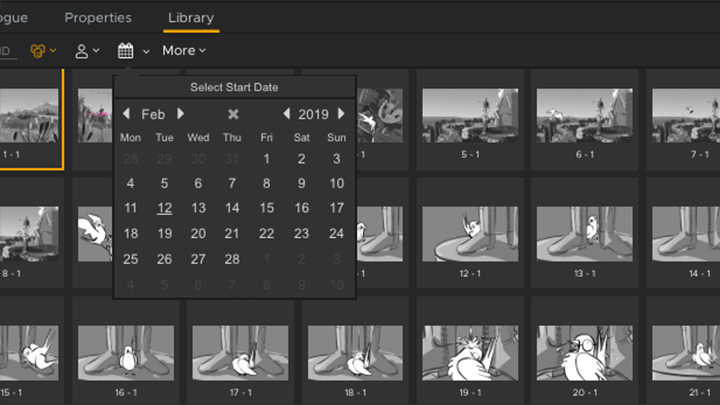Open panel thumbnail 5 - 1
Viewport: 720px width, 405px height.
pyautogui.click(x=469, y=115)
